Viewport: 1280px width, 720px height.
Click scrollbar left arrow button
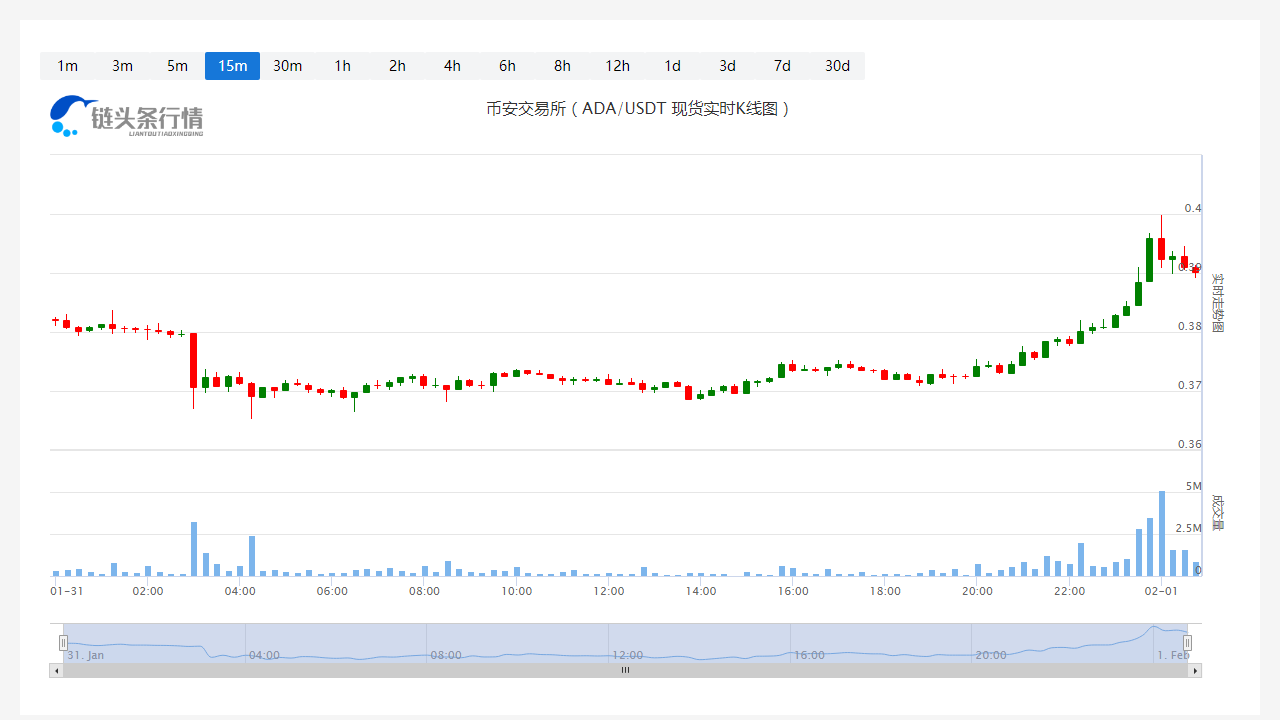(56, 671)
